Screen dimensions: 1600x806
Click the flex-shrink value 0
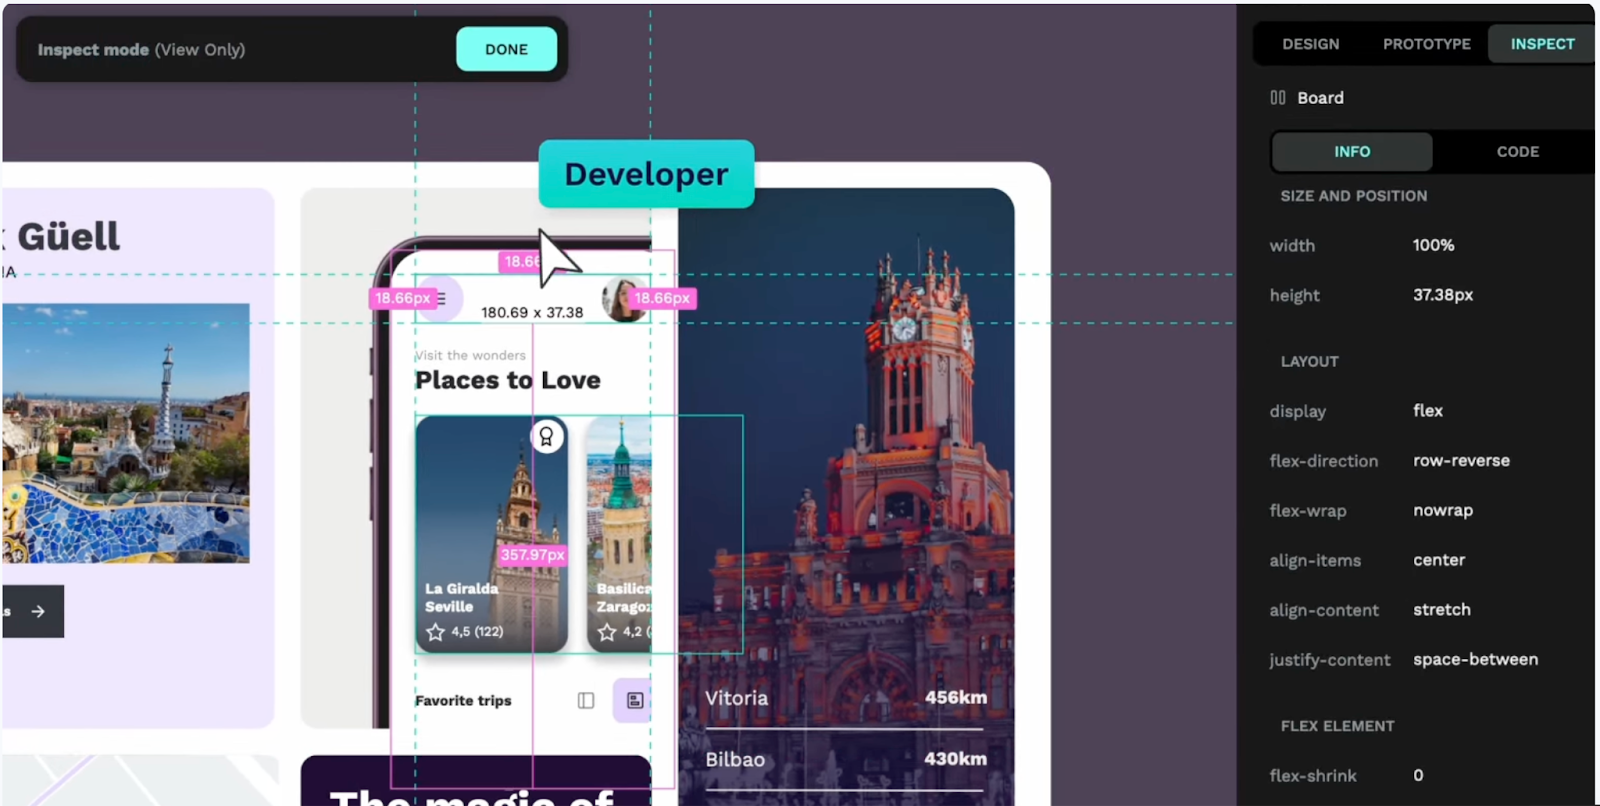click(x=1418, y=775)
